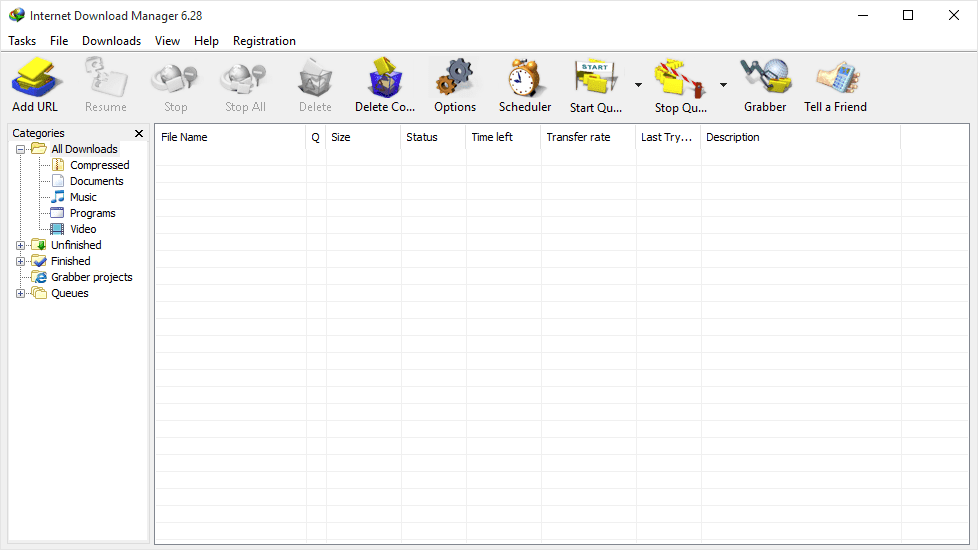Click the Documents page icon
Image resolution: width=978 pixels, height=550 pixels.
(58, 181)
